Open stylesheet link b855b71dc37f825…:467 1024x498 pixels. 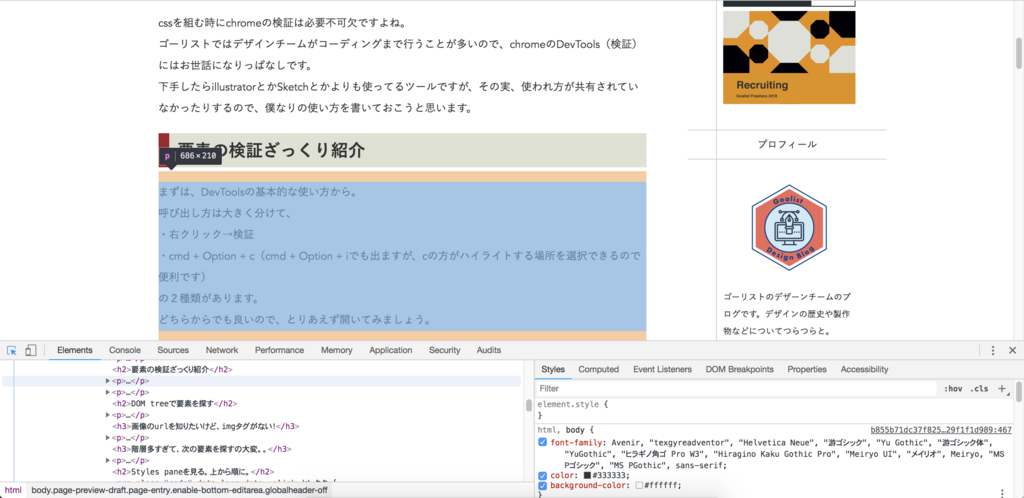point(941,431)
